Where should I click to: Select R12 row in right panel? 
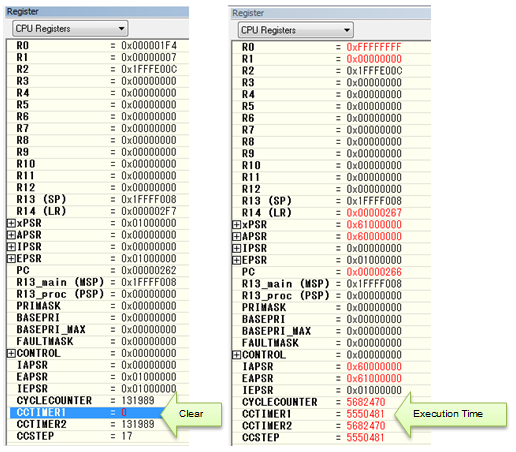coord(331,189)
